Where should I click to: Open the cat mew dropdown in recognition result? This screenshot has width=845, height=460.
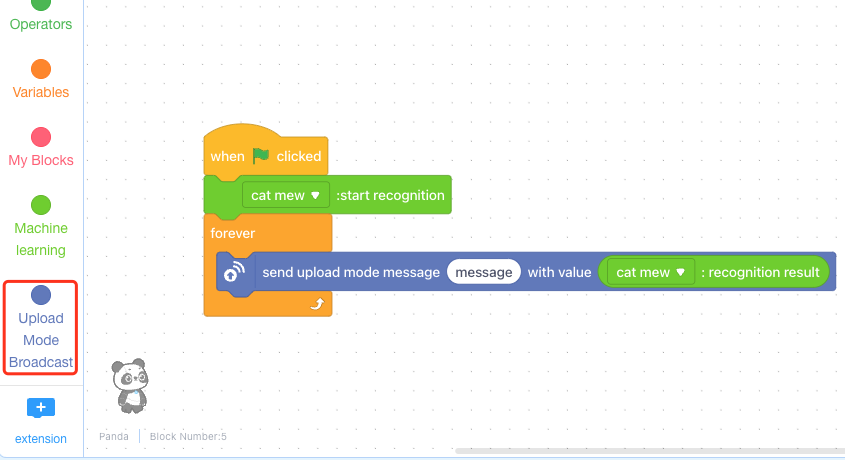[x=651, y=272]
